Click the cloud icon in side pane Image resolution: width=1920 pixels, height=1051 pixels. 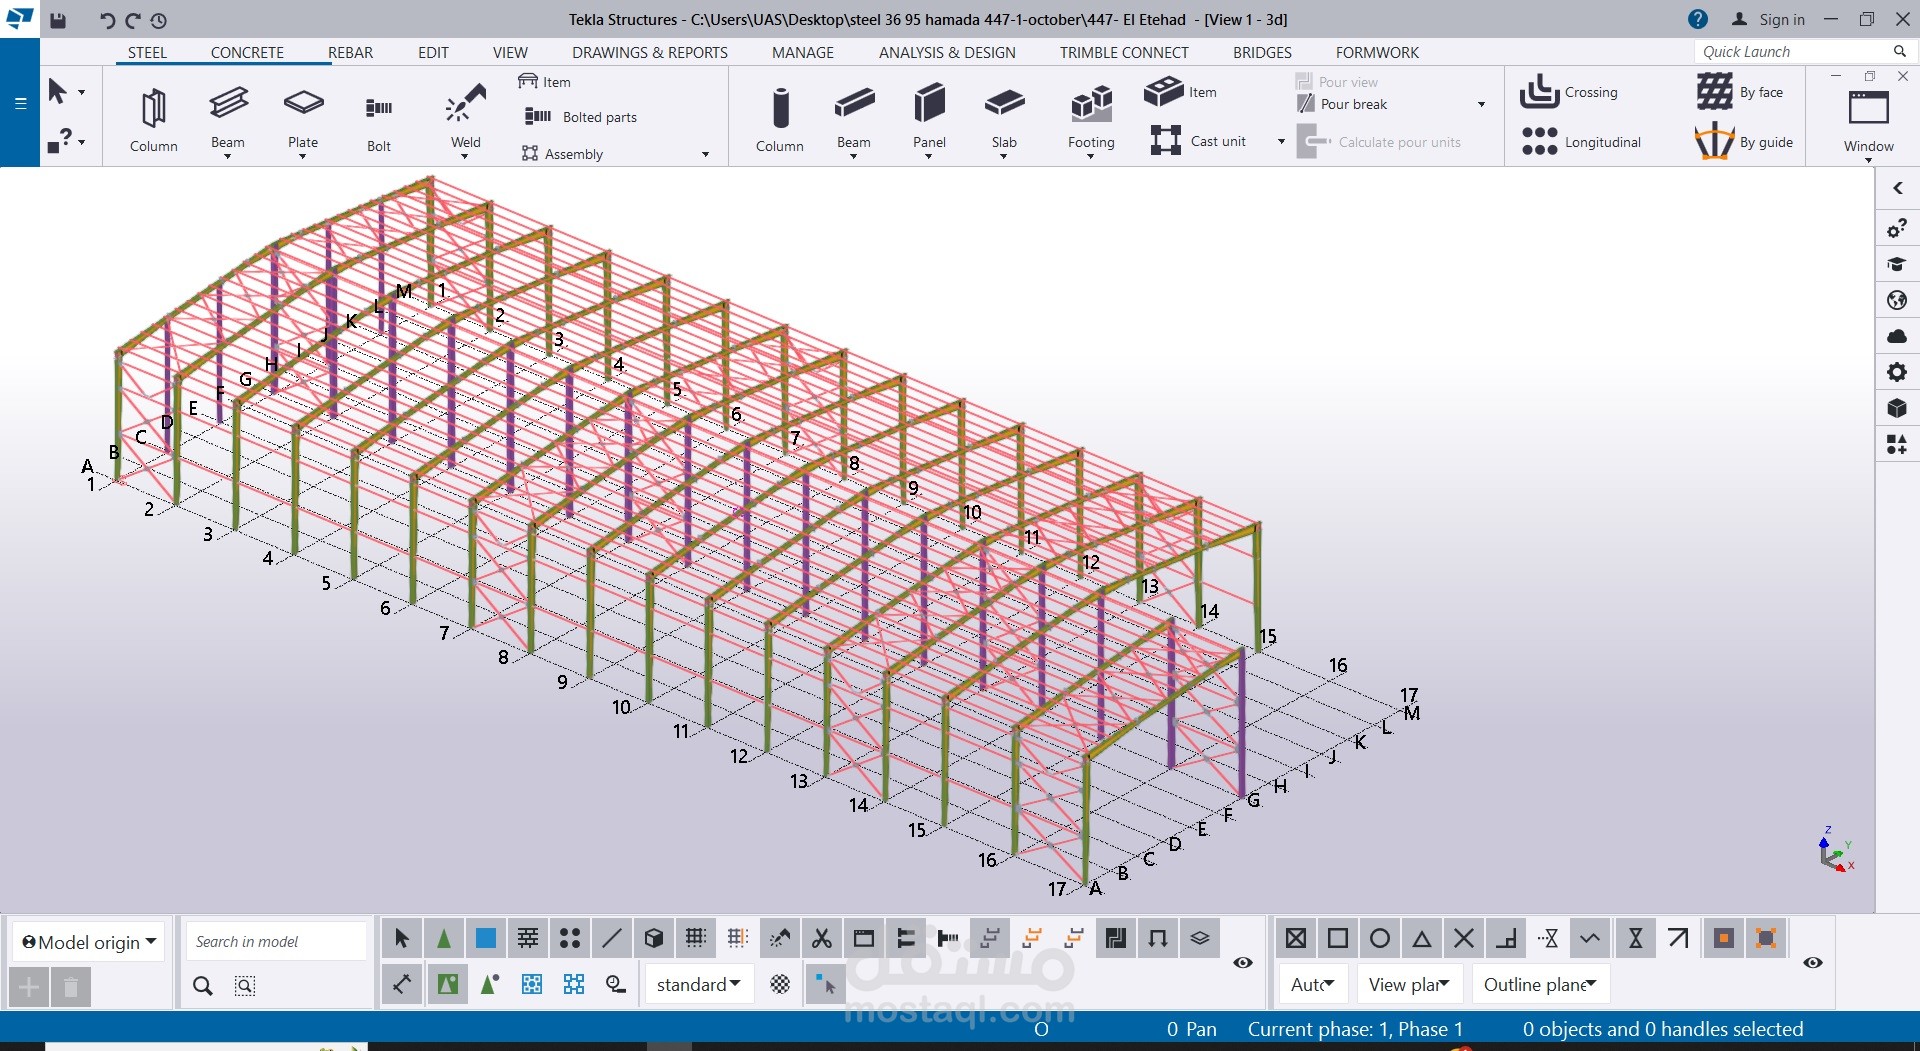pyautogui.click(x=1897, y=336)
